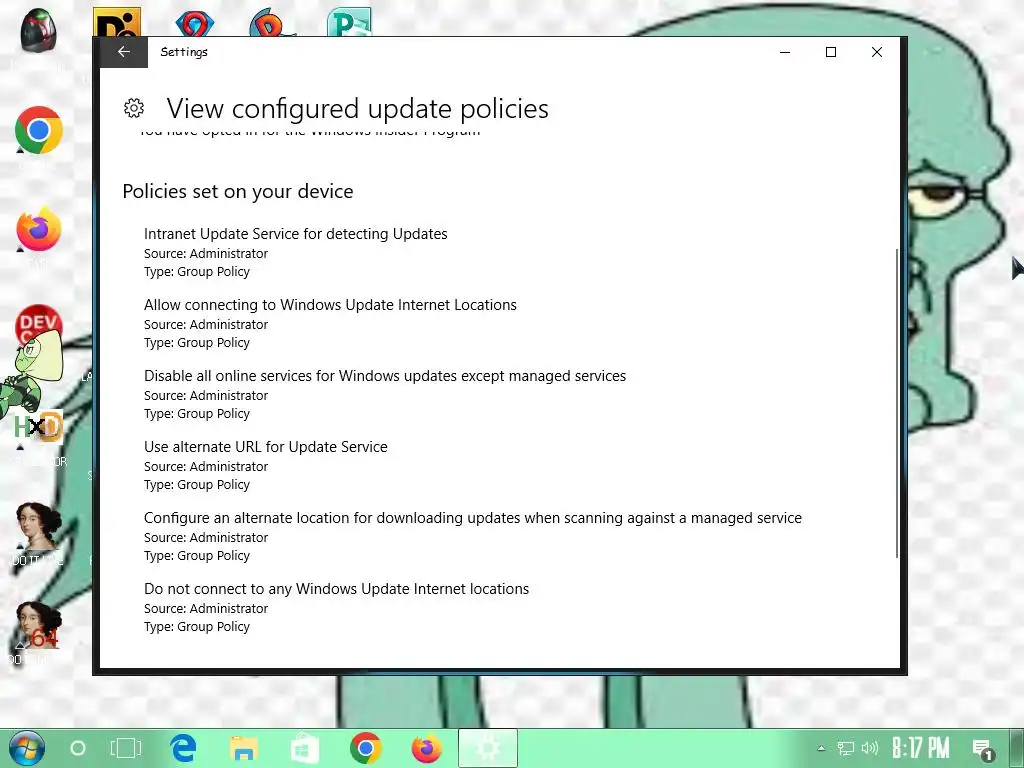Select 'Do not connect to any Windows Update' policy

[336, 589]
